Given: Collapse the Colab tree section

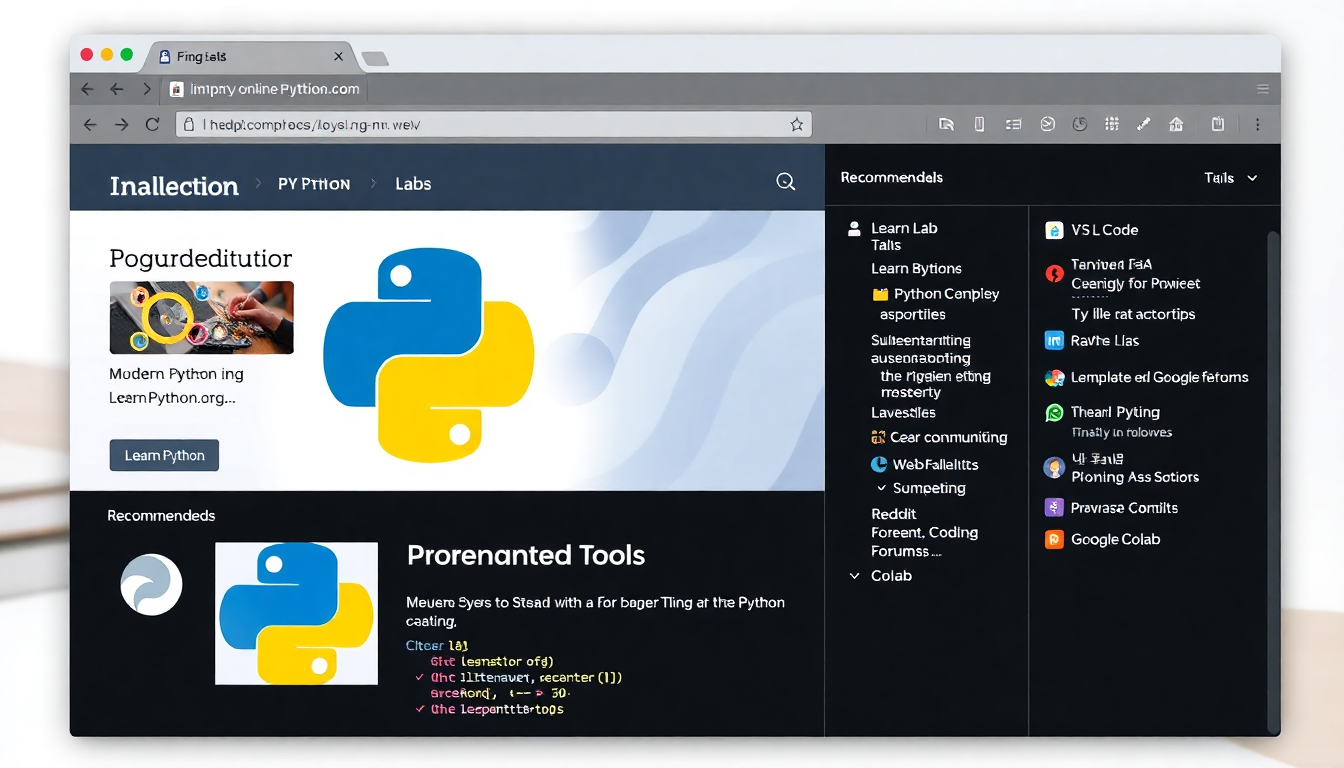Looking at the screenshot, I should (x=854, y=576).
